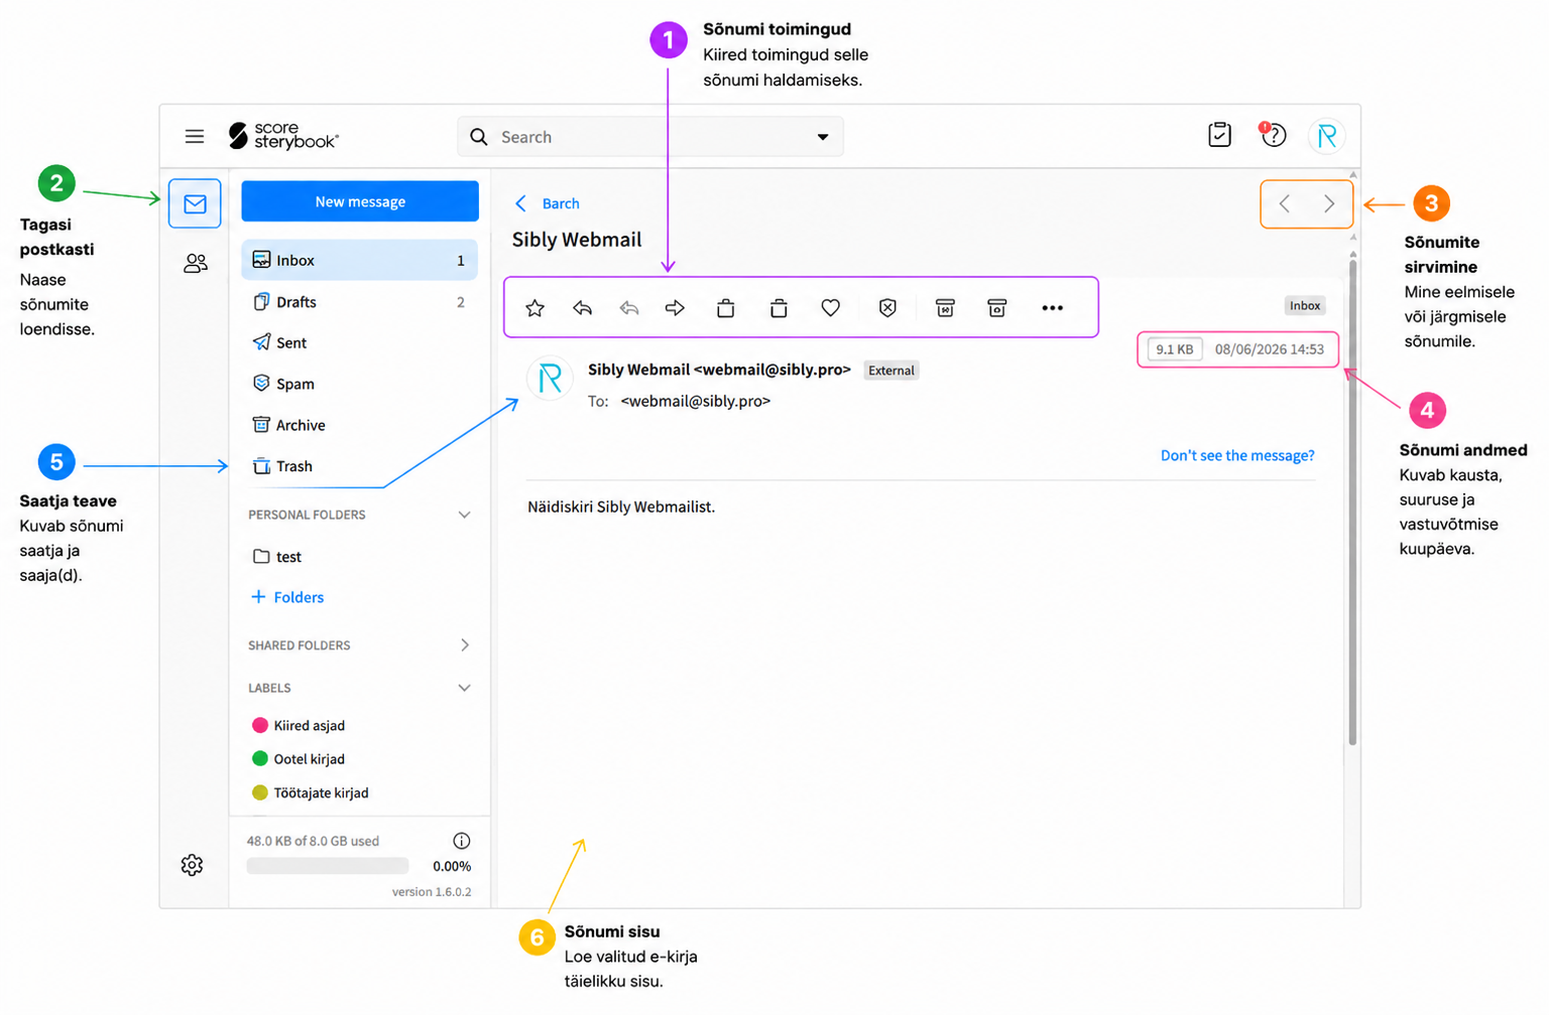Select the green Ootel kirjad label

click(x=298, y=759)
